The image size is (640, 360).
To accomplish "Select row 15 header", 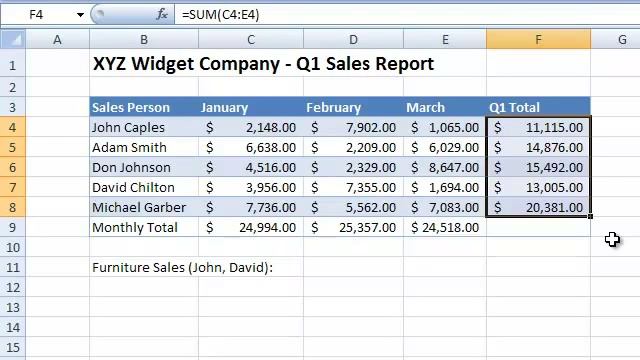I will coord(13,347).
